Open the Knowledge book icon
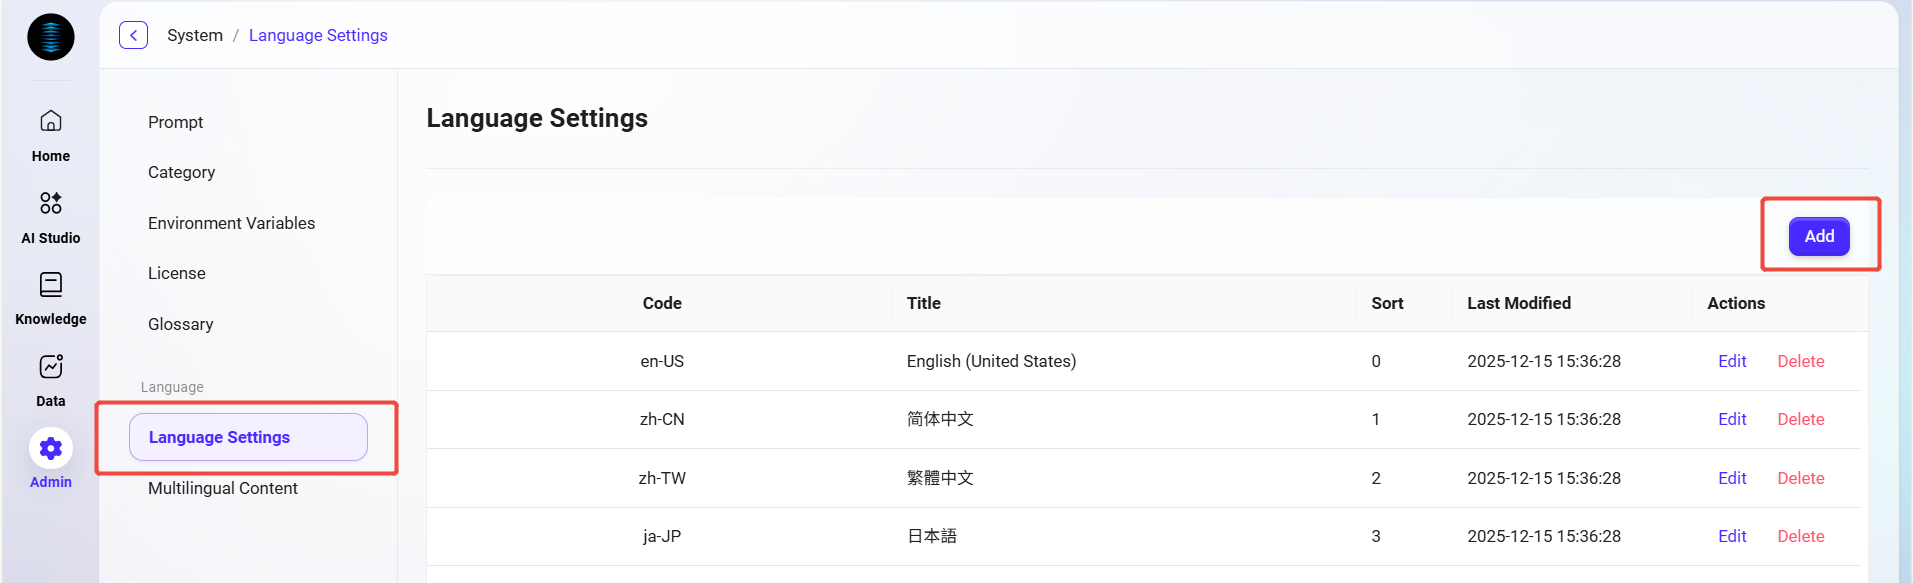The image size is (1913, 583). [x=51, y=285]
